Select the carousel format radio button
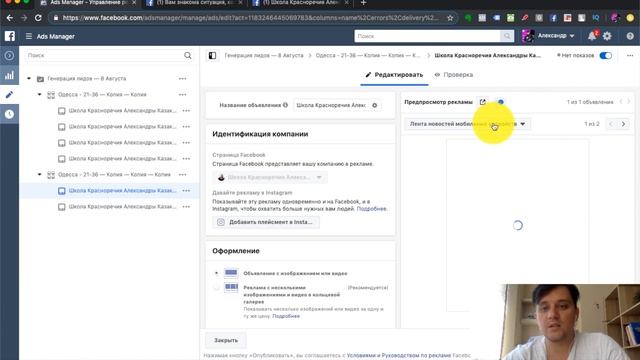The image size is (640, 360). (x=216, y=287)
